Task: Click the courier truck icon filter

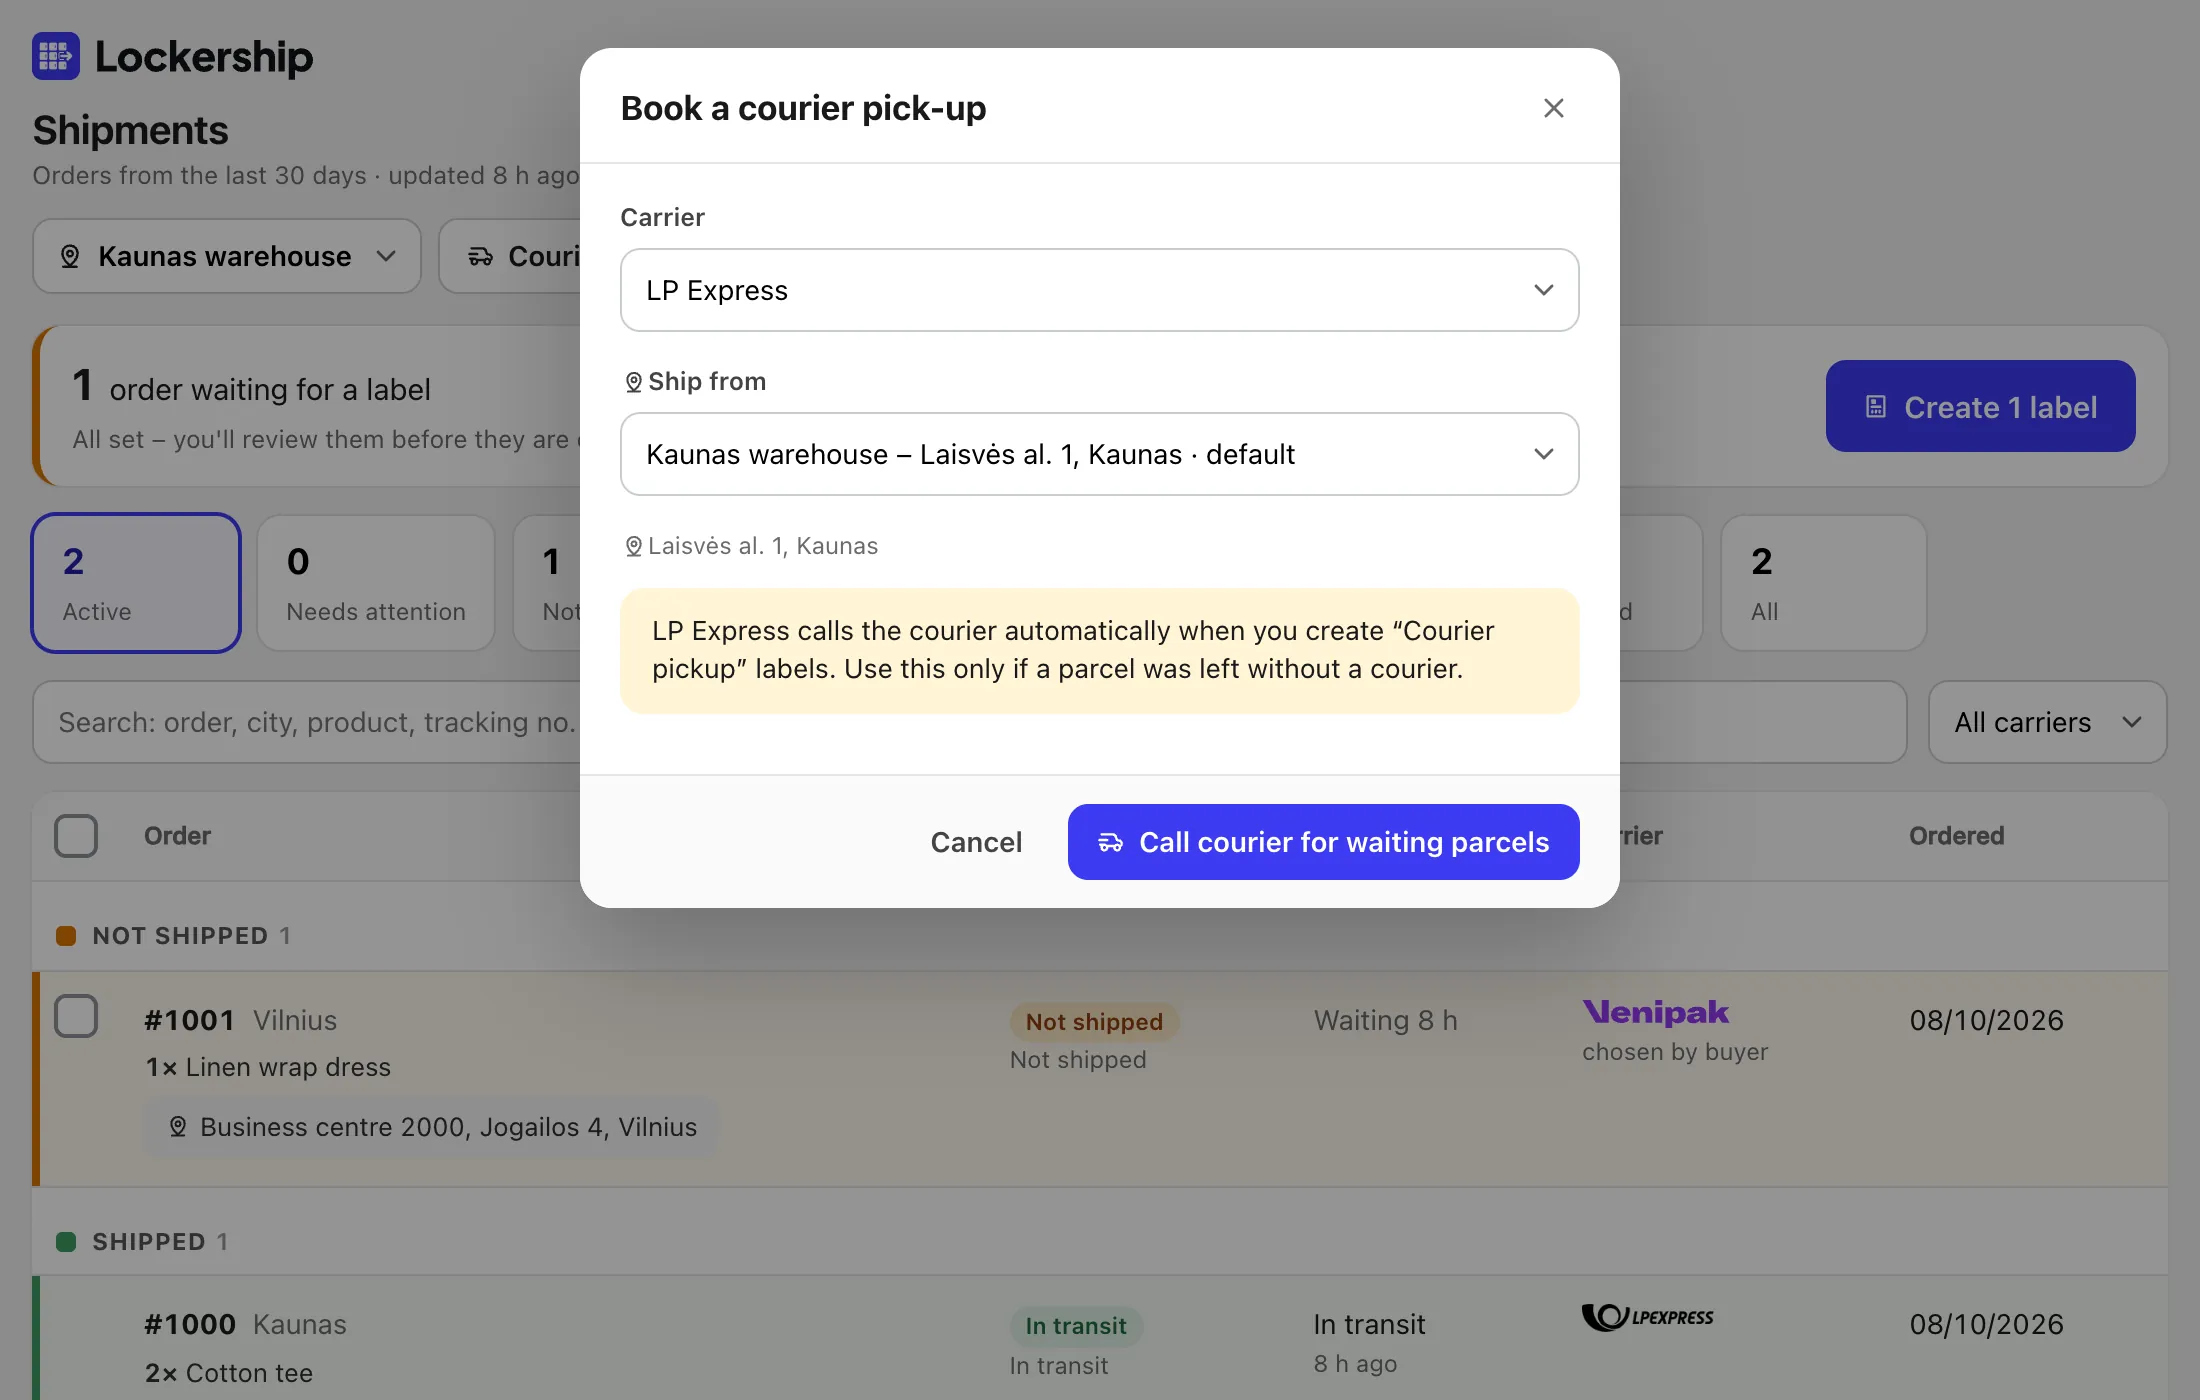Action: click(481, 257)
